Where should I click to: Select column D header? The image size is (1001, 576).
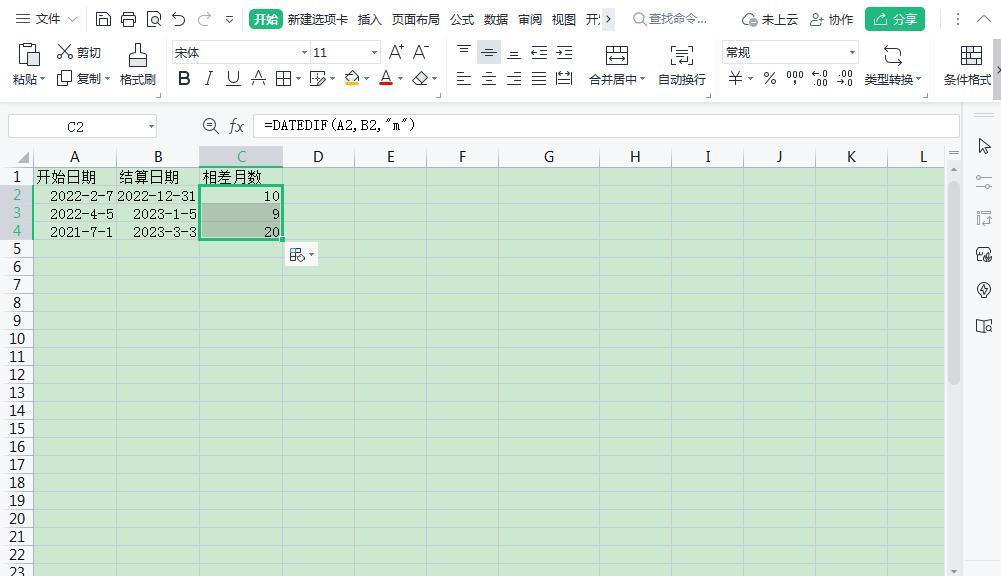click(318, 157)
